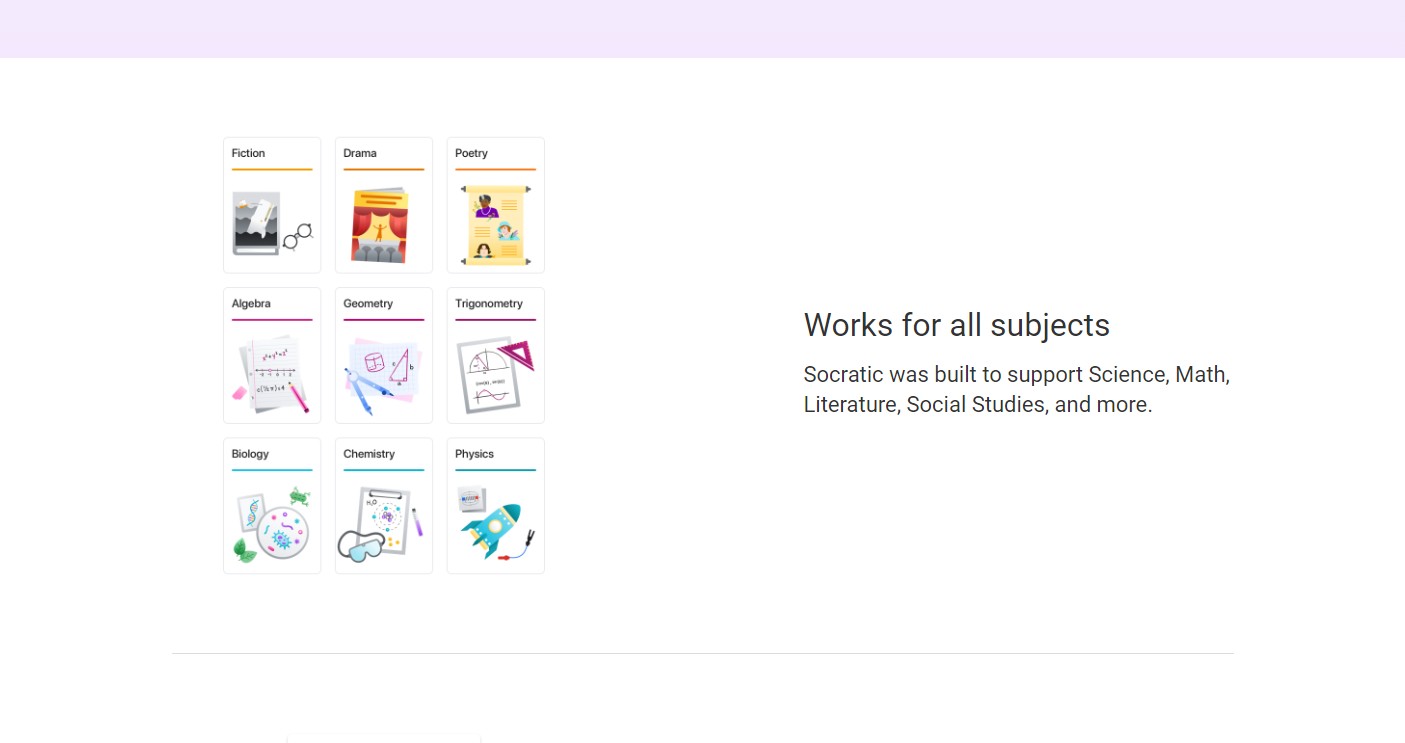1405x743 pixels.
Task: Click the Geometry compass icon
Action: click(383, 376)
